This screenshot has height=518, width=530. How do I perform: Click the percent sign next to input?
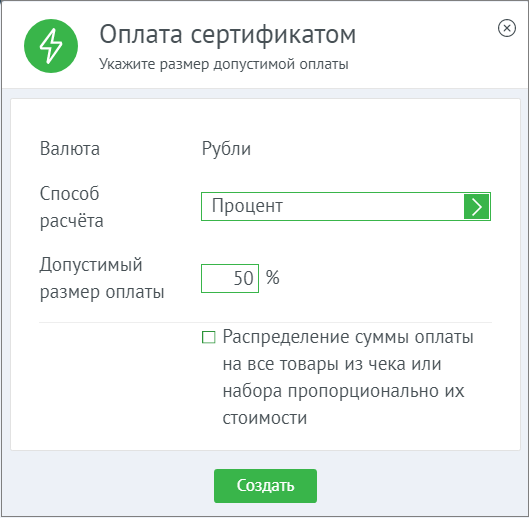tap(272, 278)
